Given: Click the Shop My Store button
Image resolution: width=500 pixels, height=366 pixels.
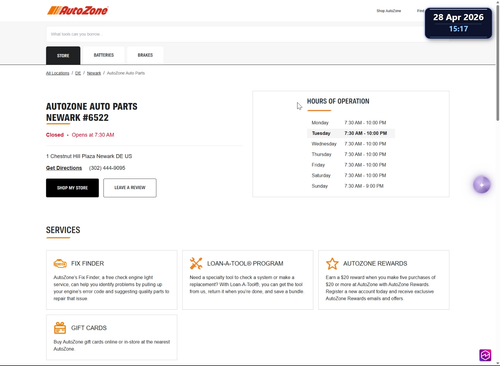Looking at the screenshot, I should pyautogui.click(x=72, y=188).
